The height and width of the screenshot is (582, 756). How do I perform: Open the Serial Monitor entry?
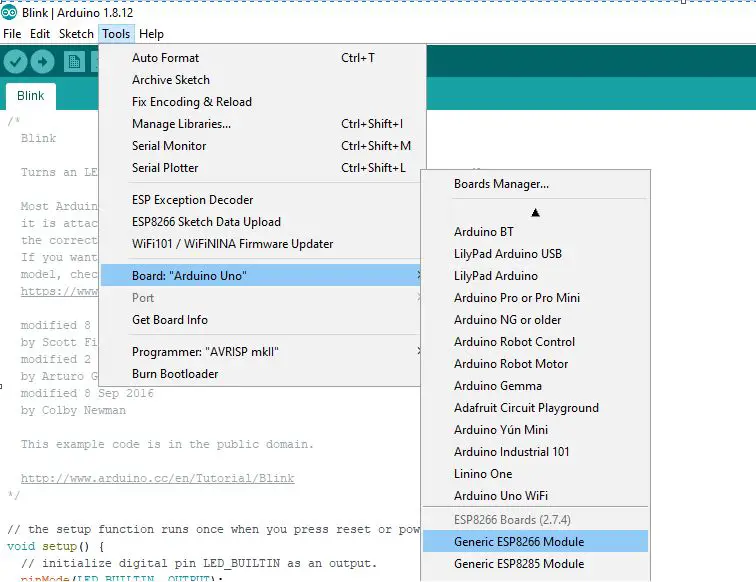pos(262,146)
